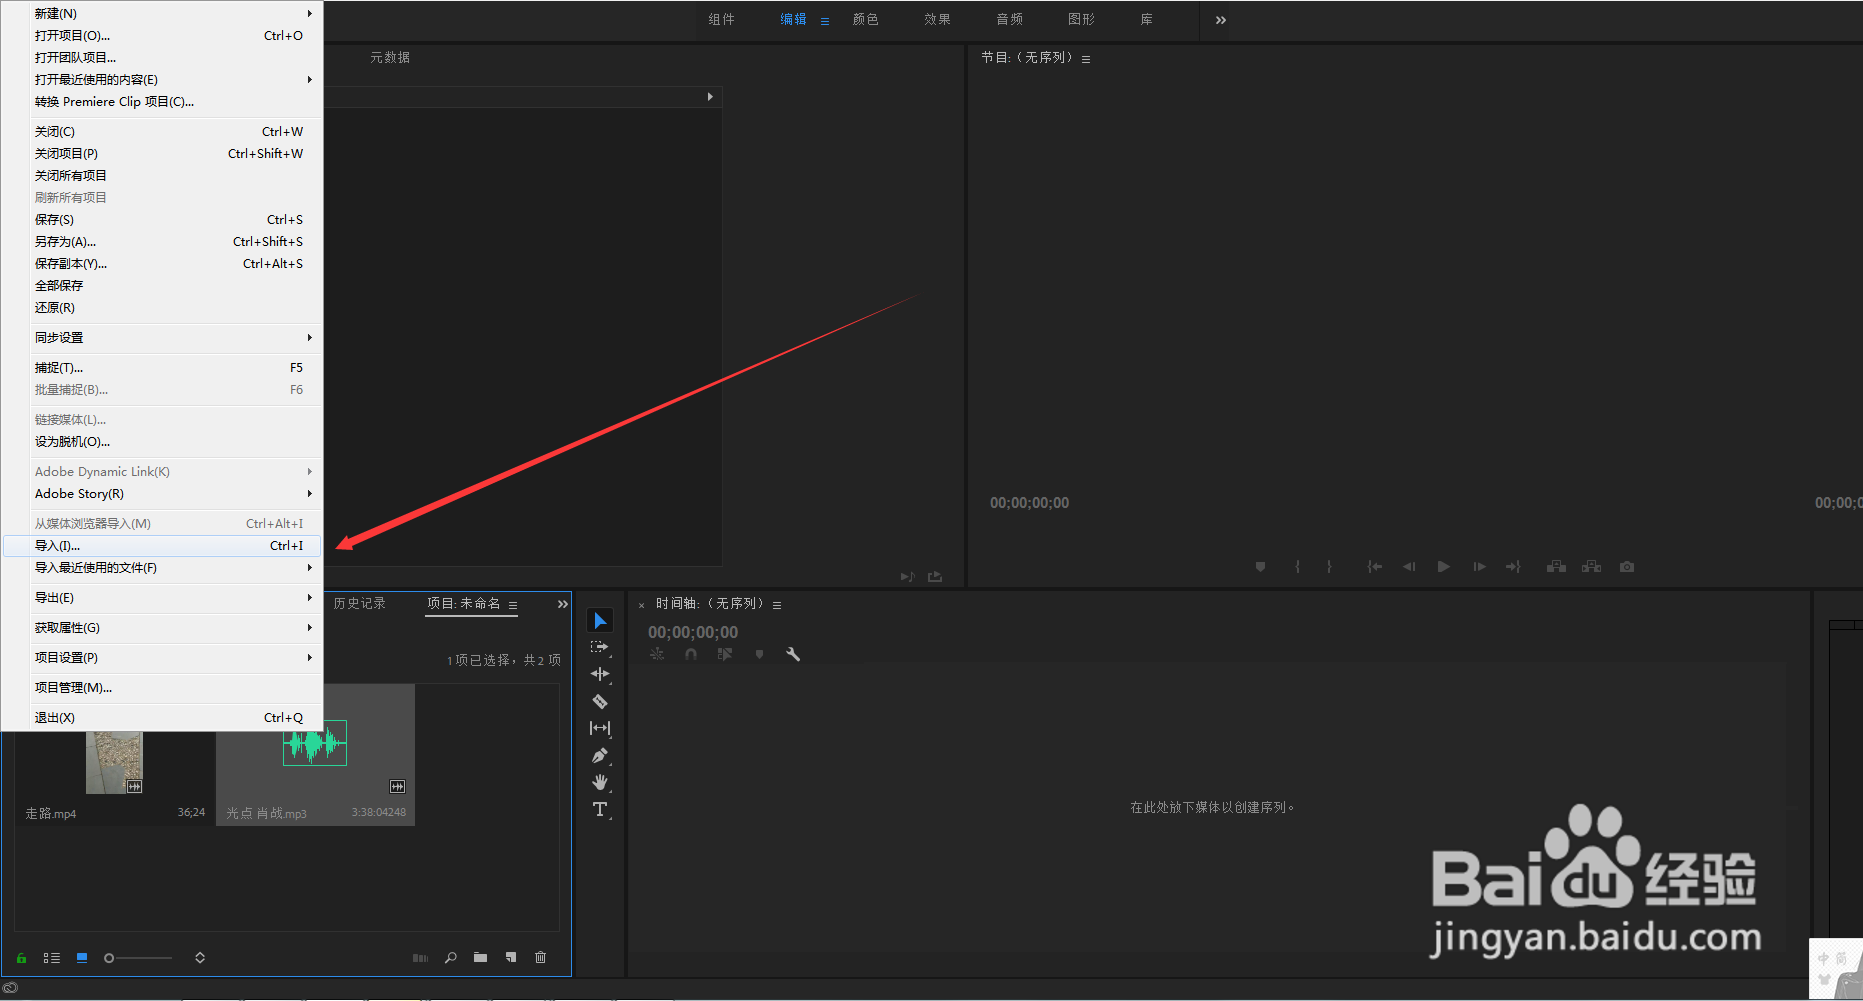Viewport: 1863px width, 1001px height.
Task: Step back one frame
Action: pyautogui.click(x=1409, y=567)
